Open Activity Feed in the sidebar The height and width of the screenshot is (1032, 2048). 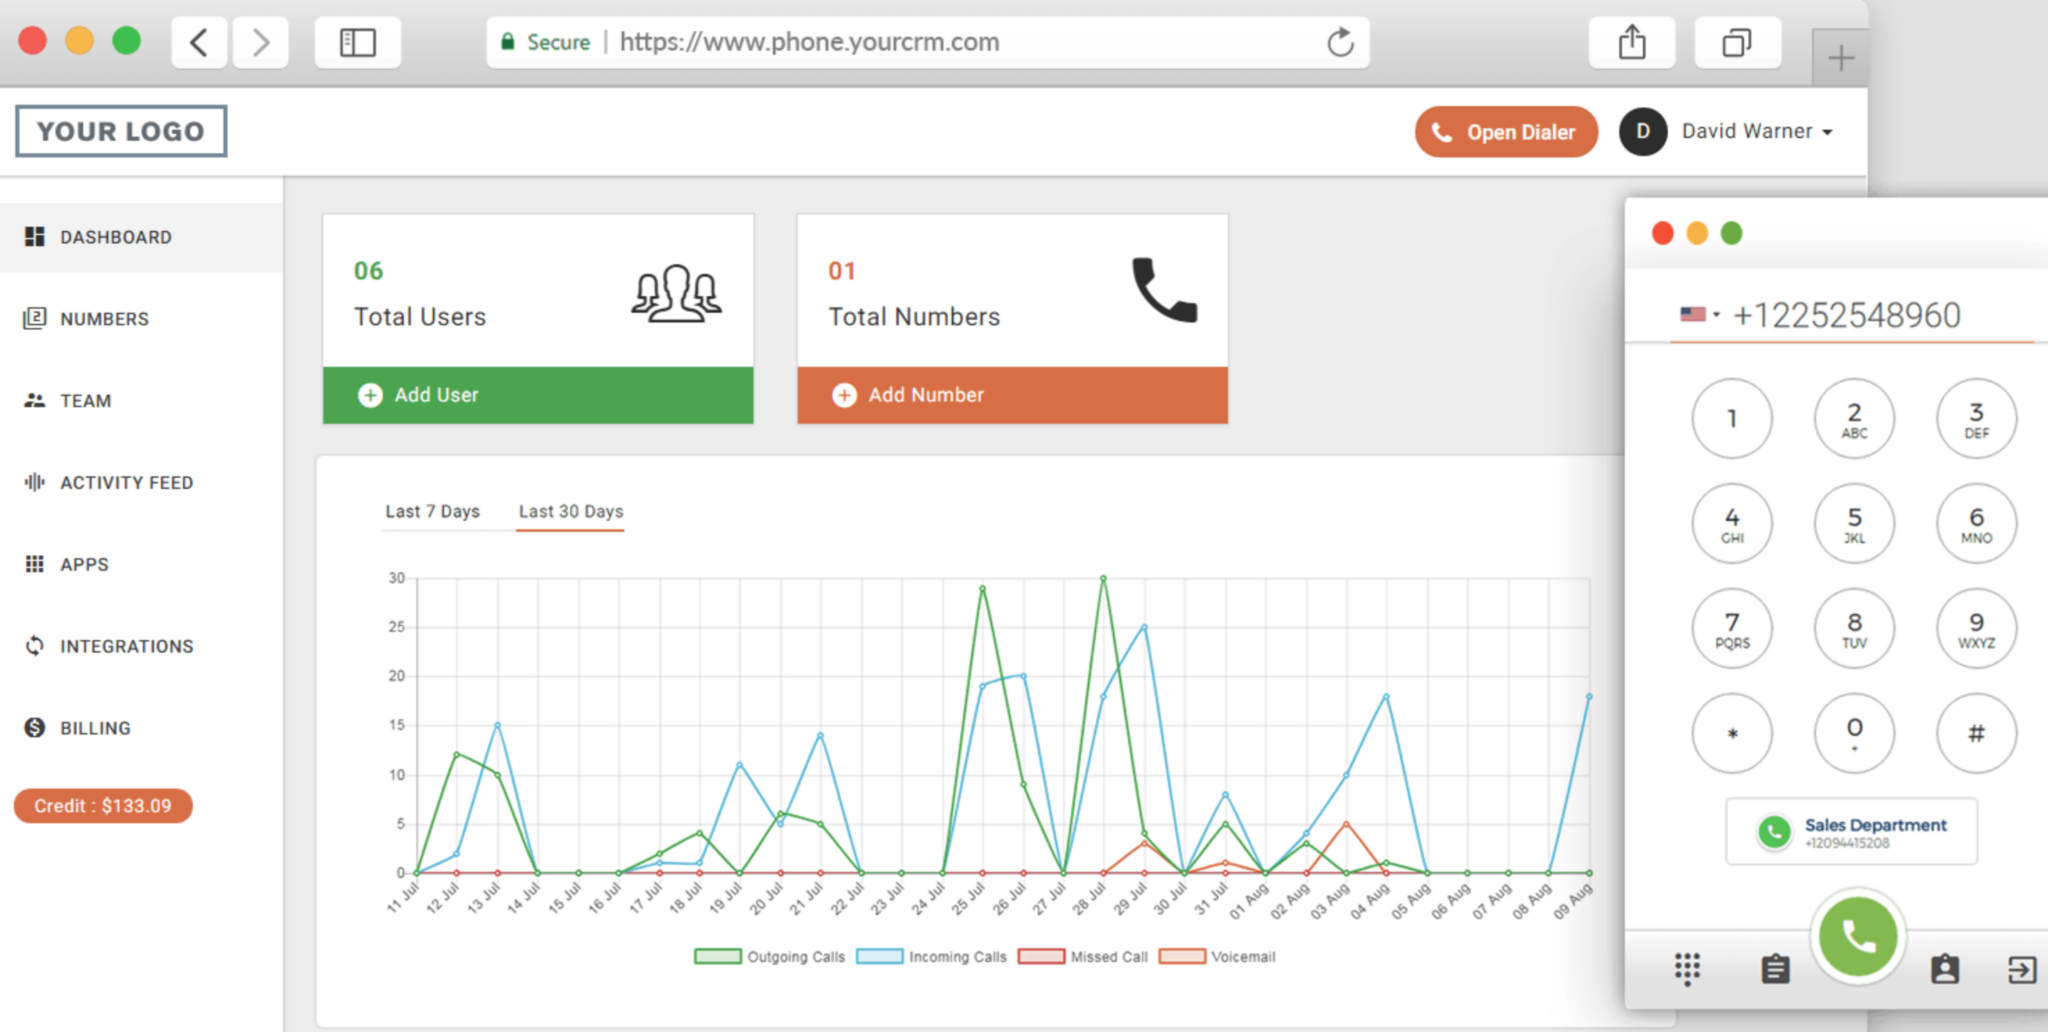(126, 483)
